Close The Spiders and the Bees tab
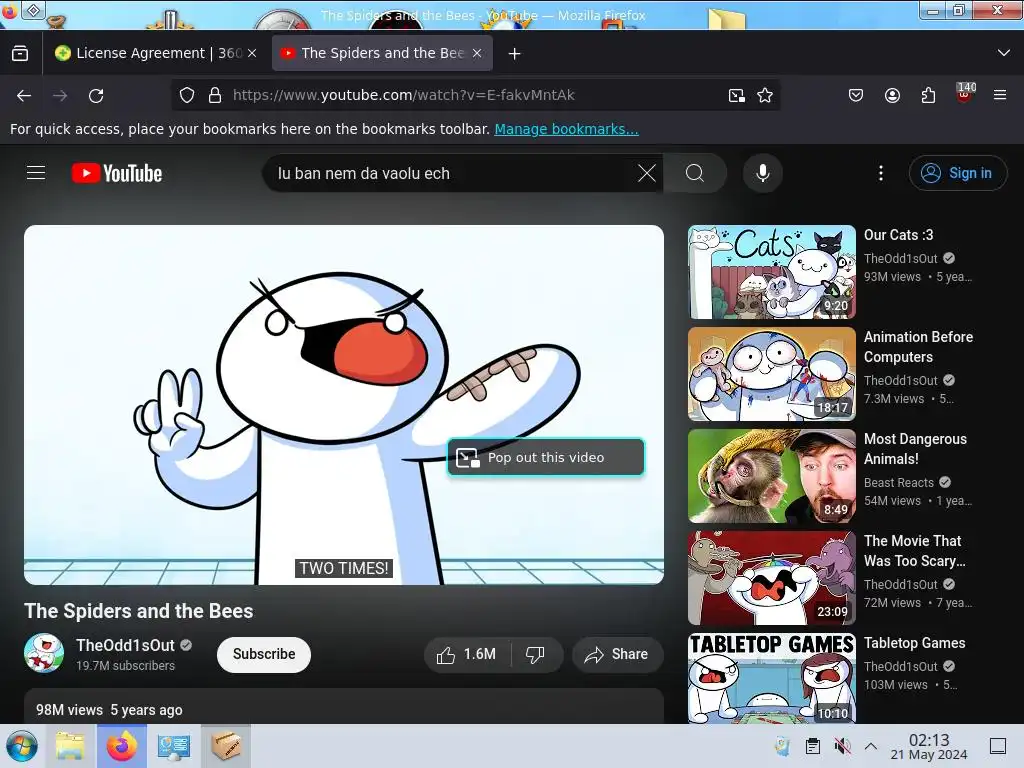The image size is (1024, 768). 477,54
